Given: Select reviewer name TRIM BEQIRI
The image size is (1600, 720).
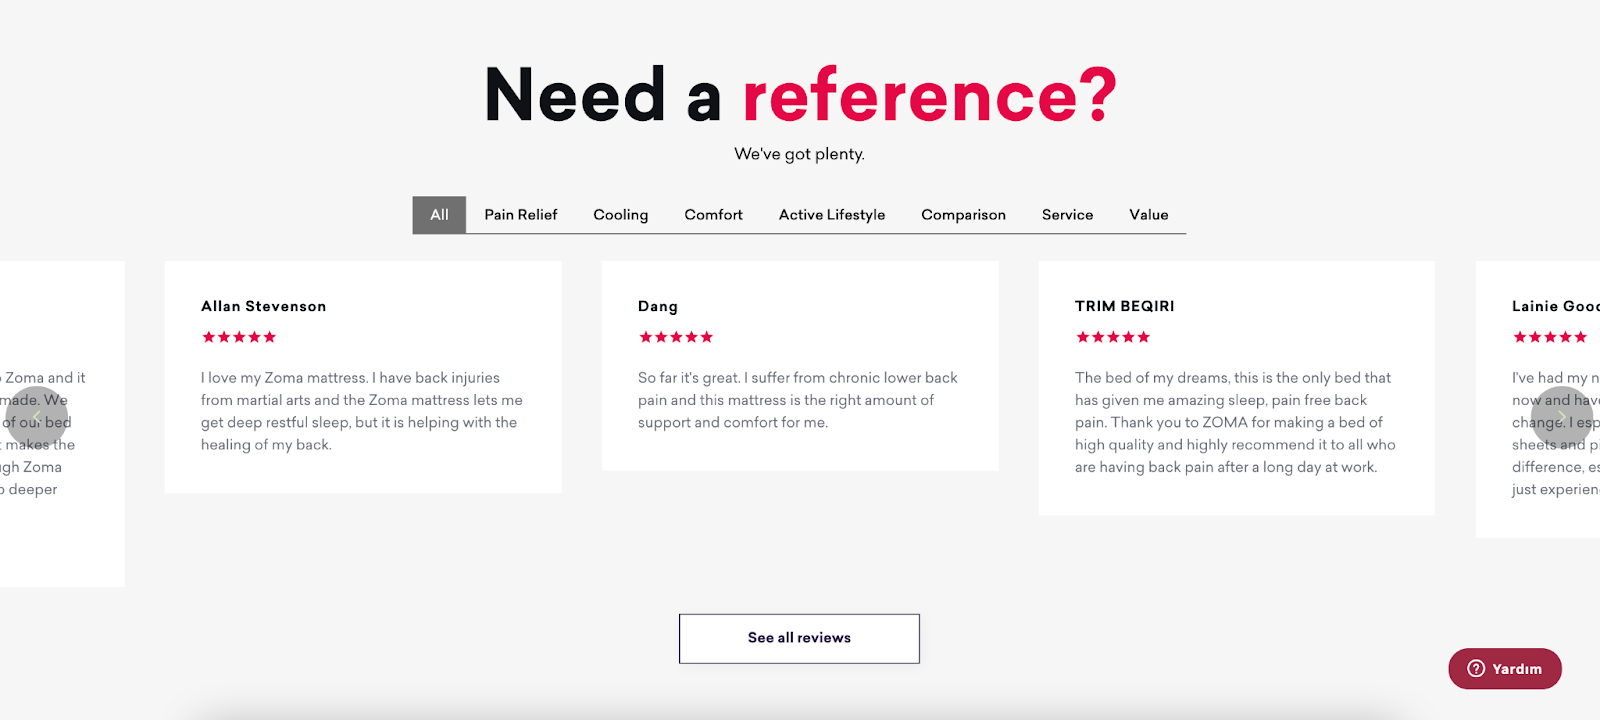Looking at the screenshot, I should pyautogui.click(x=1125, y=306).
